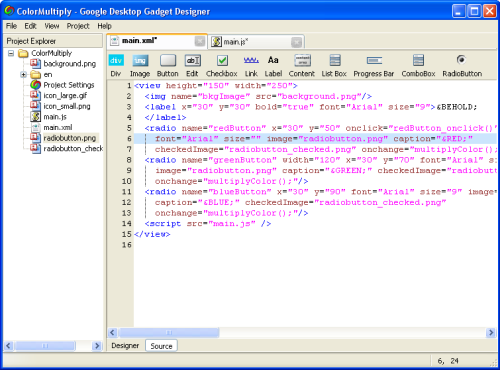The width and height of the screenshot is (500, 370).
Task: Open the Edit menu
Action: [30, 26]
